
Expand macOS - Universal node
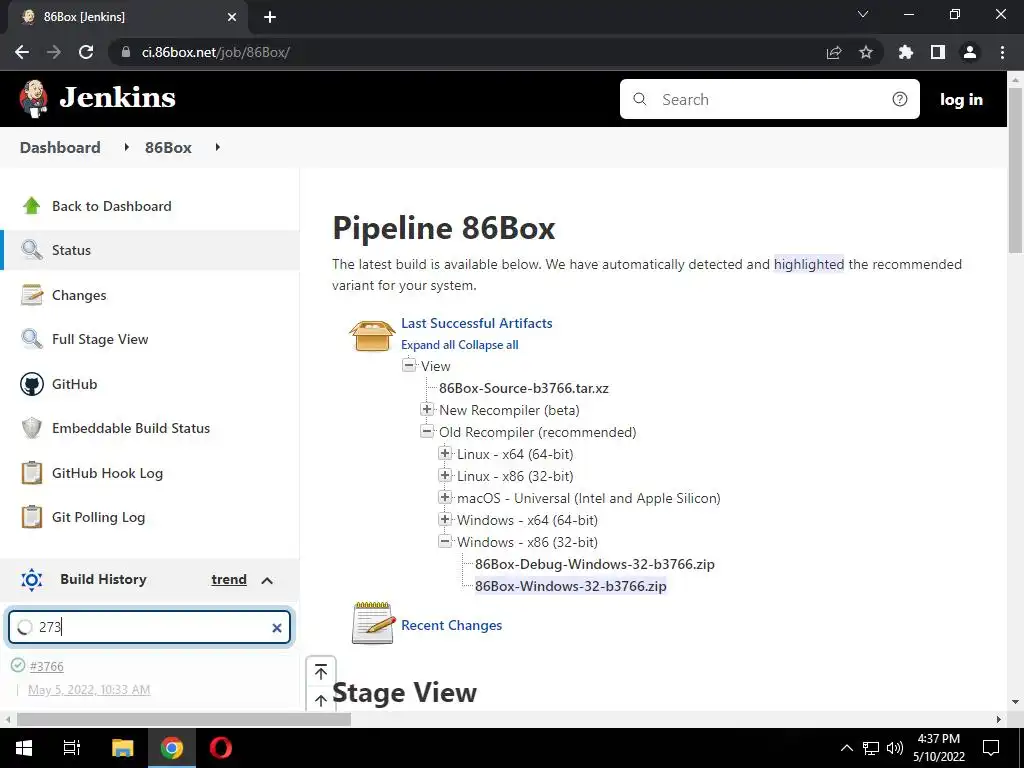tap(445, 498)
